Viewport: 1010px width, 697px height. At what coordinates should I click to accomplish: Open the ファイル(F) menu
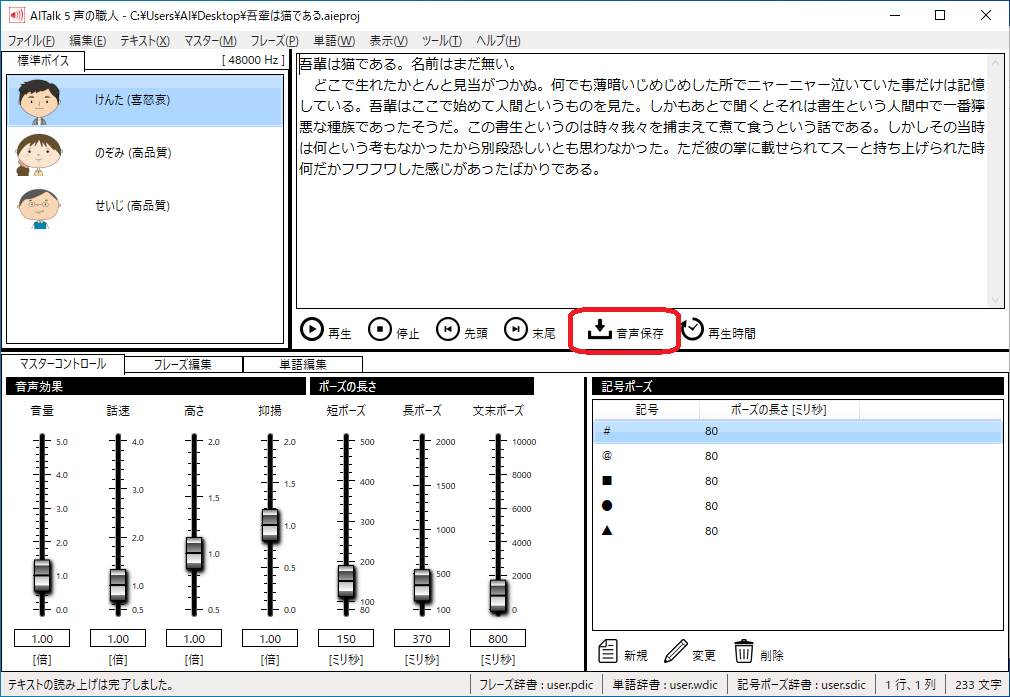[x=31, y=41]
